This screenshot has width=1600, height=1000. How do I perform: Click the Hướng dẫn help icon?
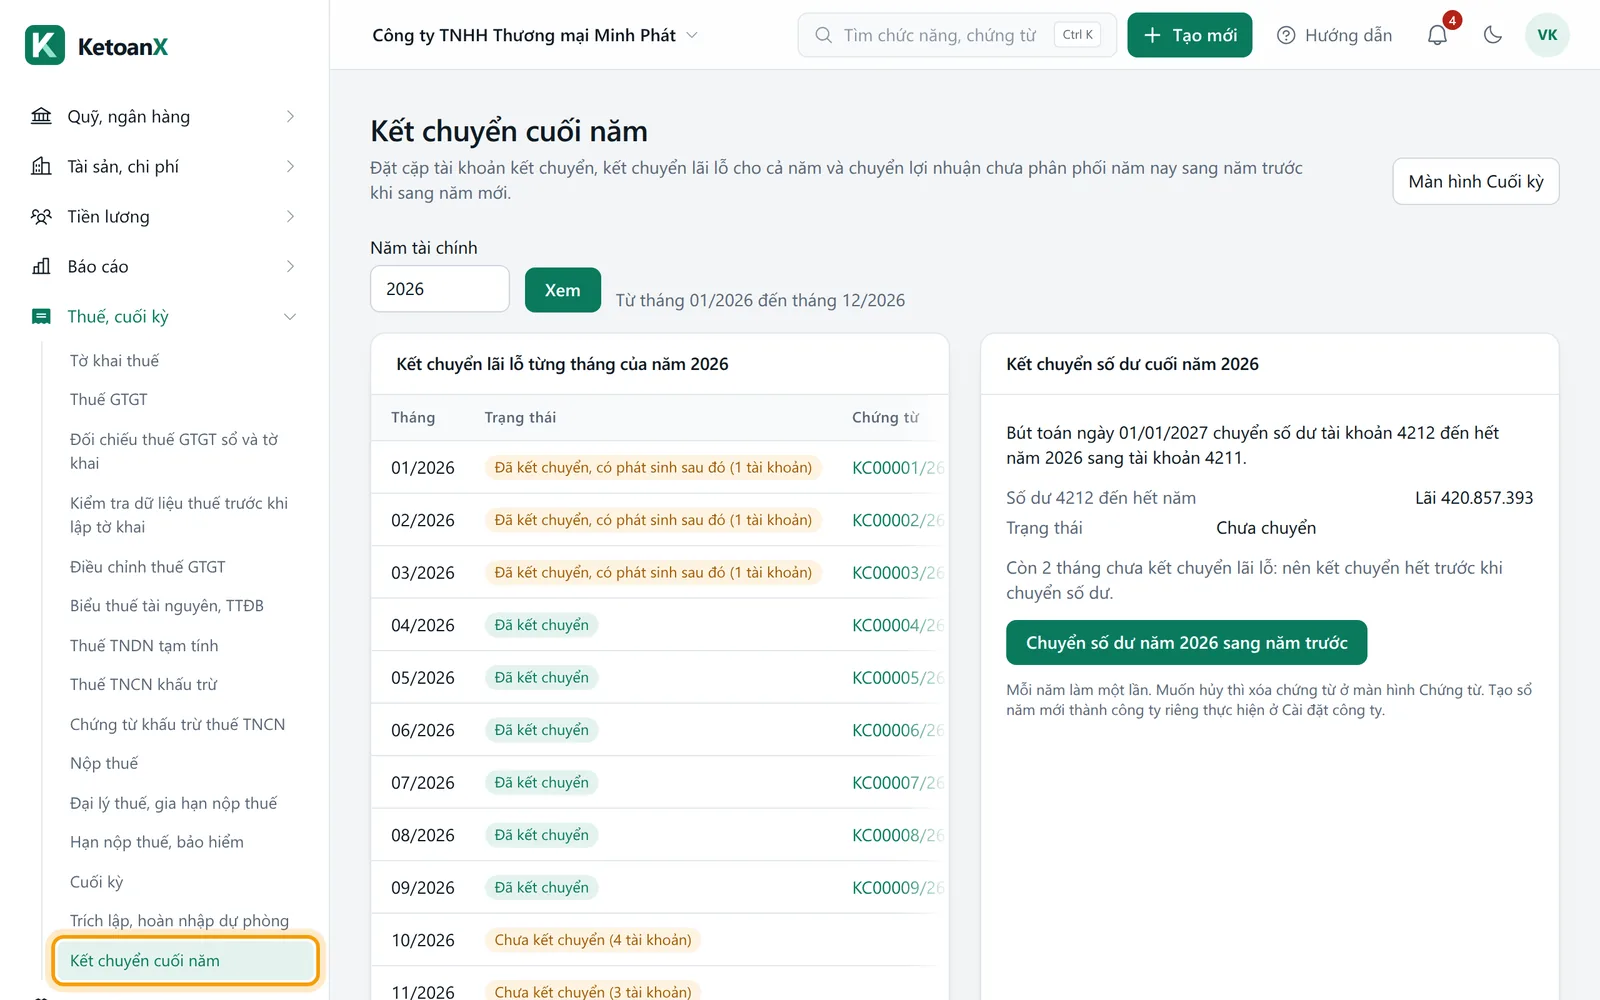1286,35
